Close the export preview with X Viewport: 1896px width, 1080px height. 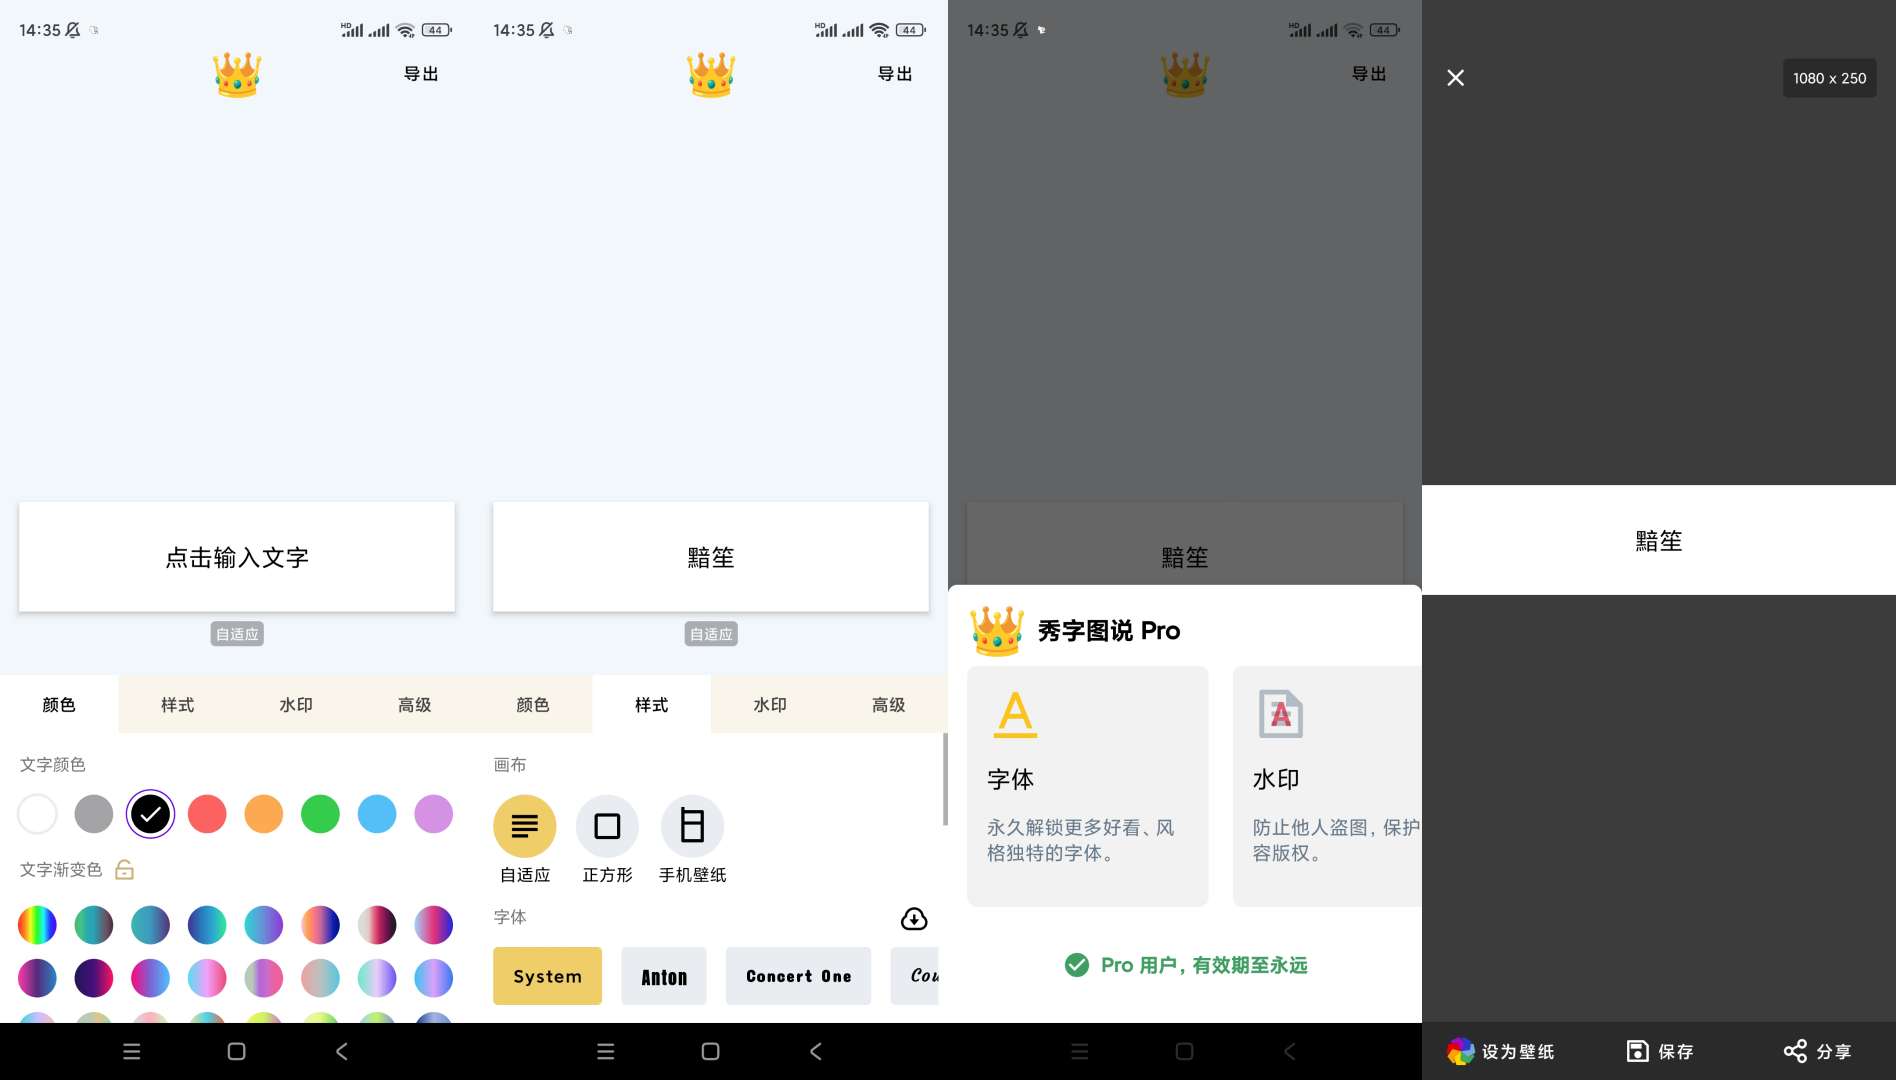1456,78
